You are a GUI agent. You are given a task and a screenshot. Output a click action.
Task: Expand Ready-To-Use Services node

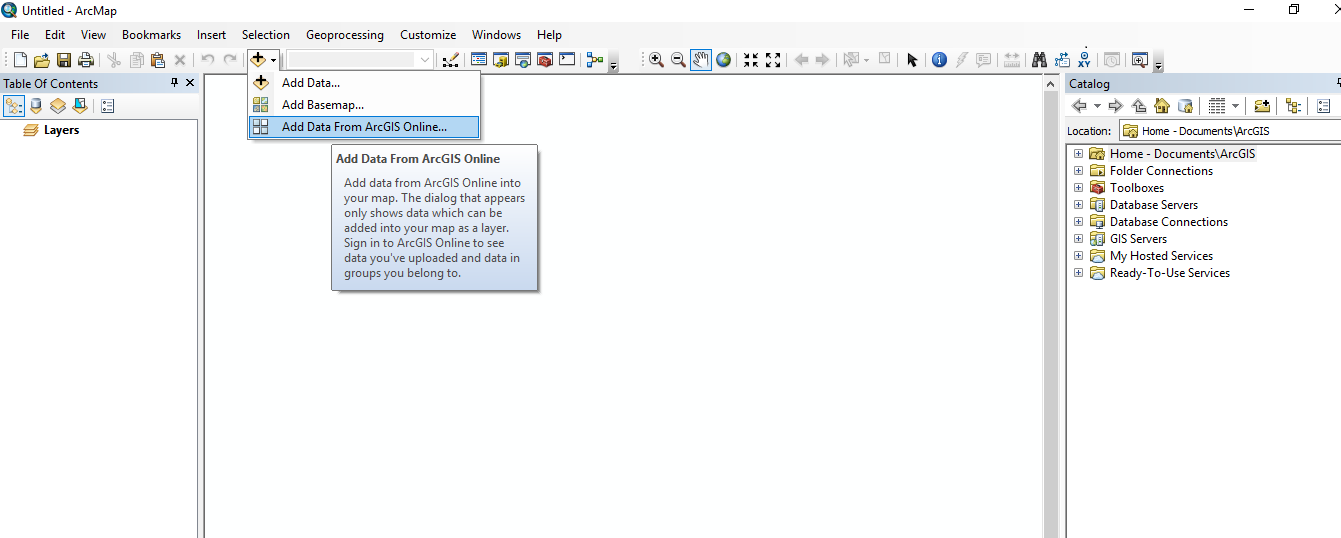click(1078, 273)
